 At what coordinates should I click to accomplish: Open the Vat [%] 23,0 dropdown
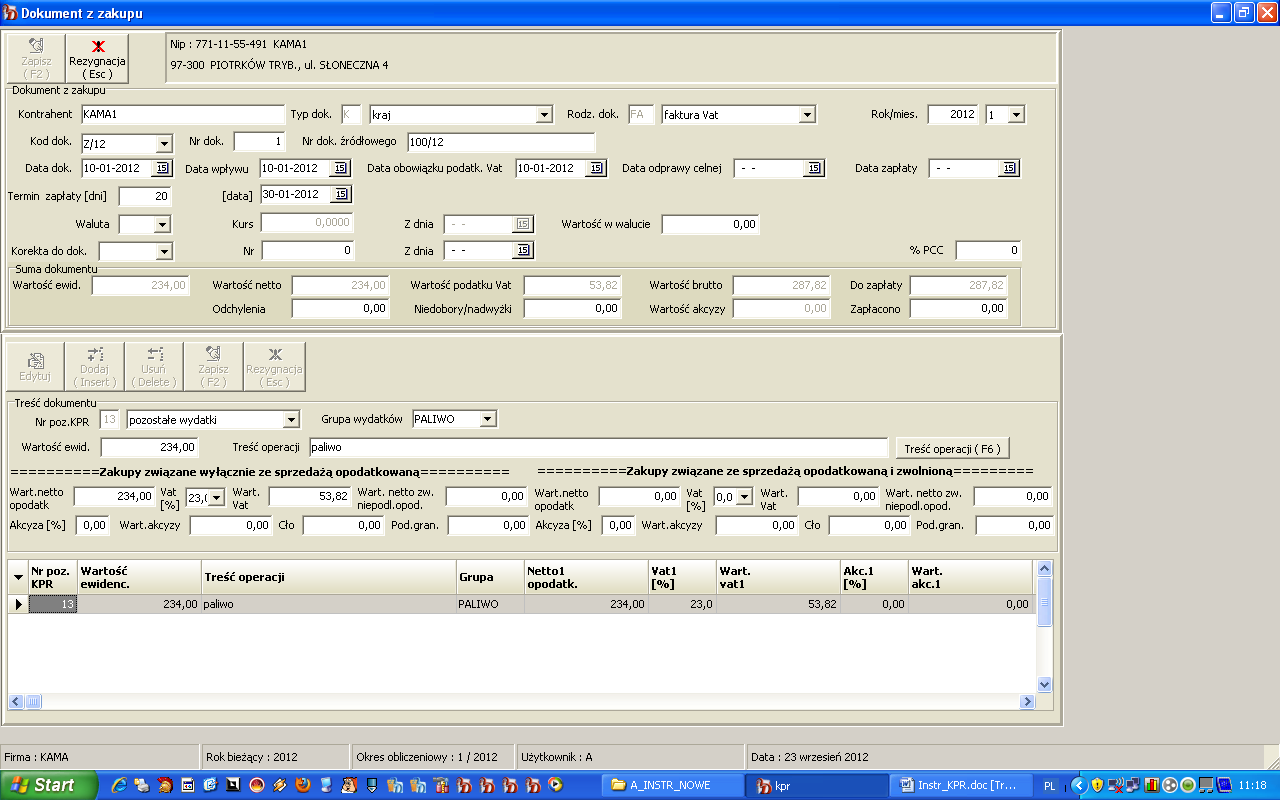[x=217, y=497]
